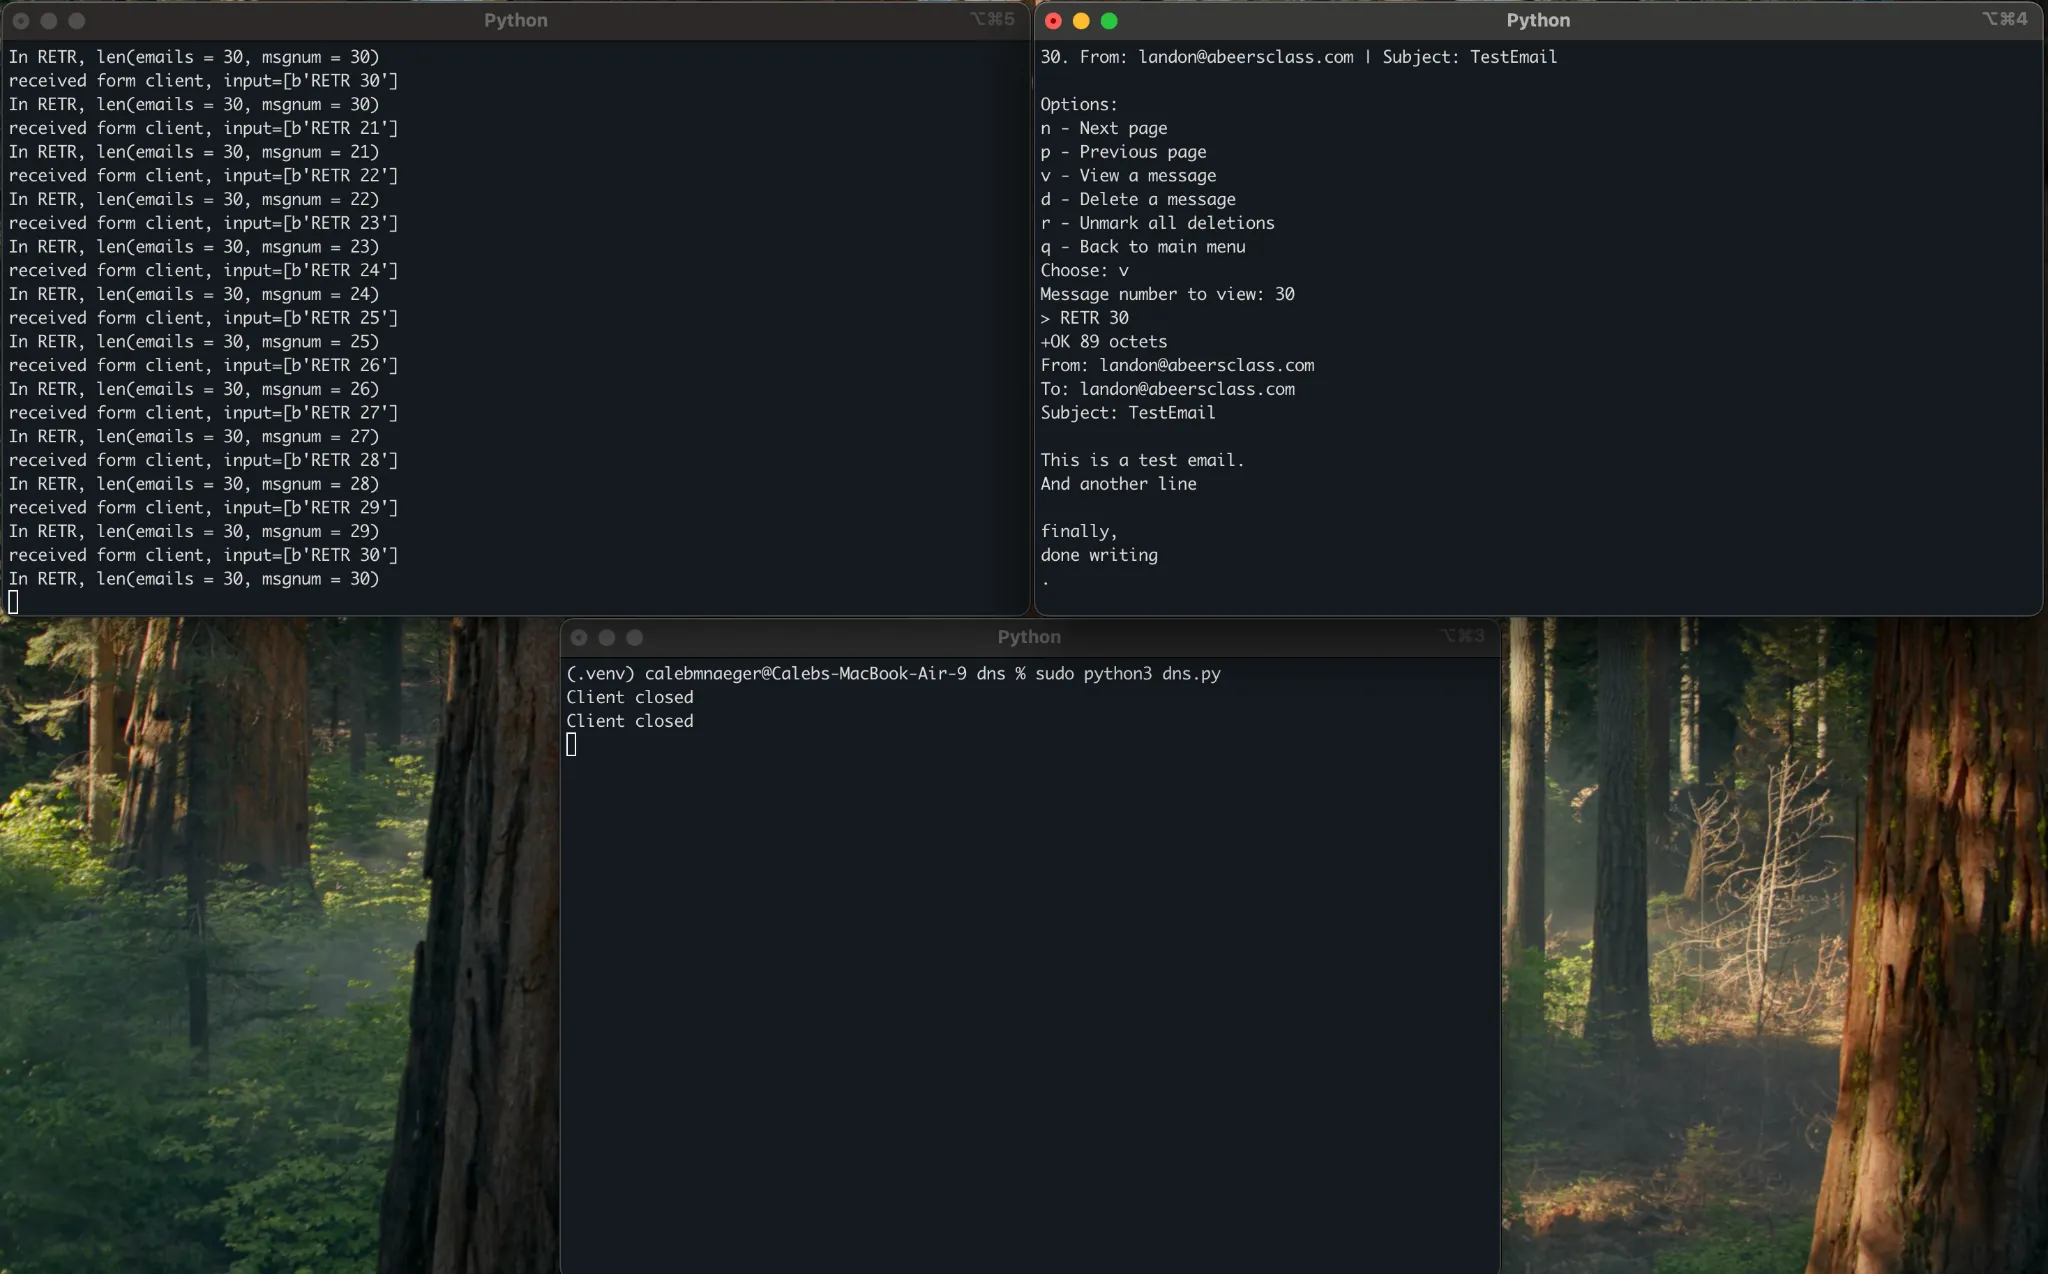Screen dimensions: 2048x1274
Task: Click the top-left terminal's minimize button
Action: pyautogui.click(x=49, y=21)
